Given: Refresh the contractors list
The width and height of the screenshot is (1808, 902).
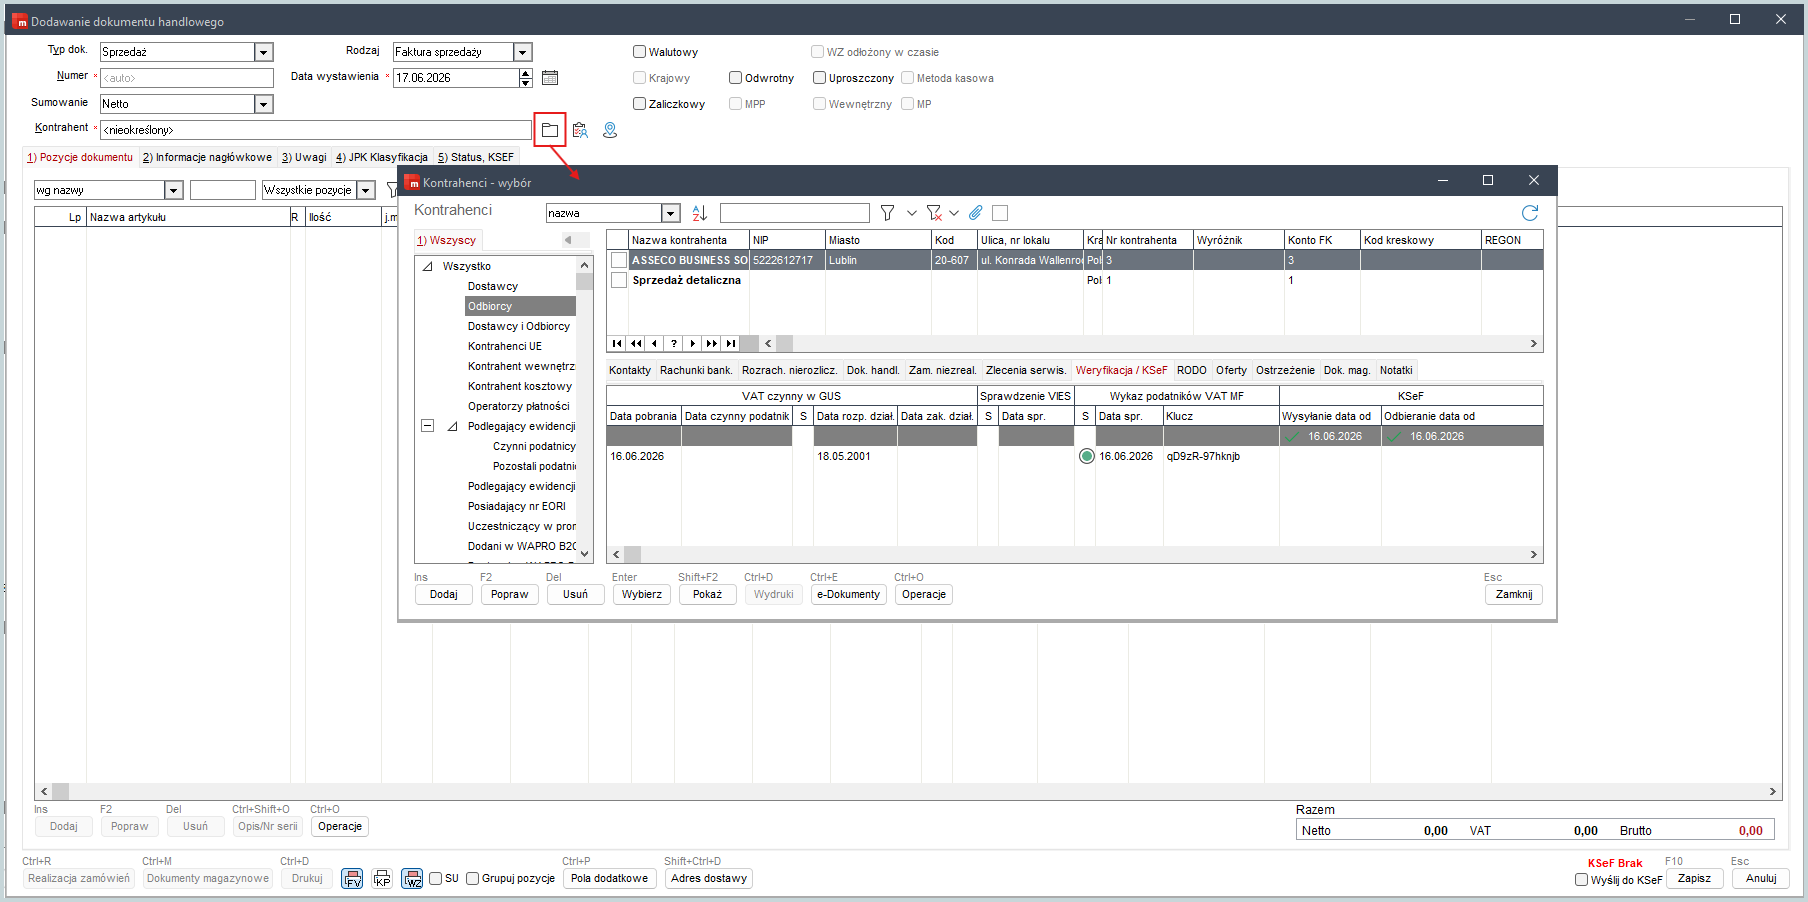Looking at the screenshot, I should pyautogui.click(x=1529, y=213).
